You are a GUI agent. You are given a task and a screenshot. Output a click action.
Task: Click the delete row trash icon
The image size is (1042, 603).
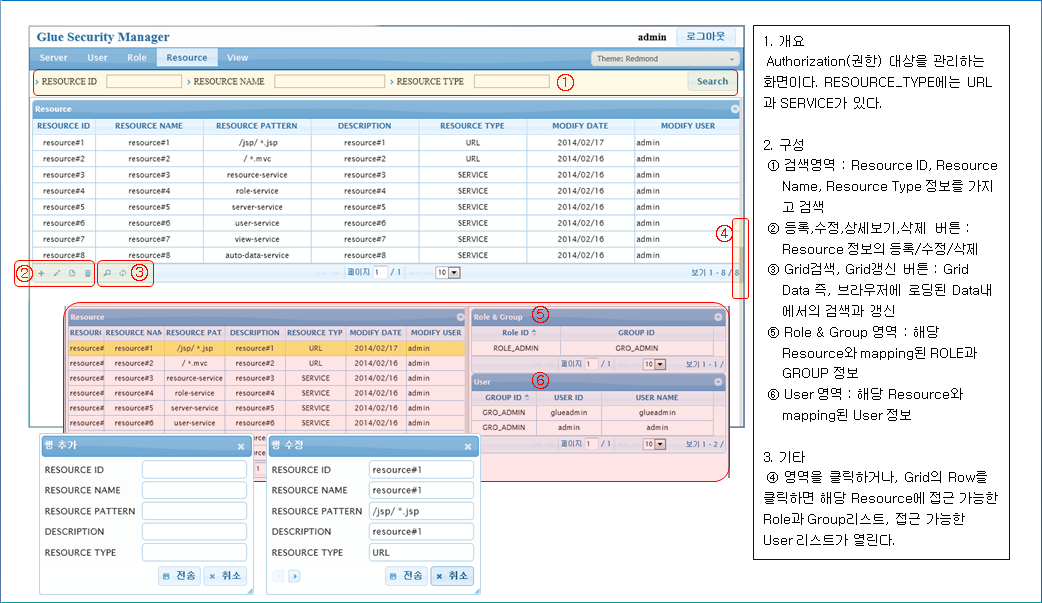click(x=87, y=273)
